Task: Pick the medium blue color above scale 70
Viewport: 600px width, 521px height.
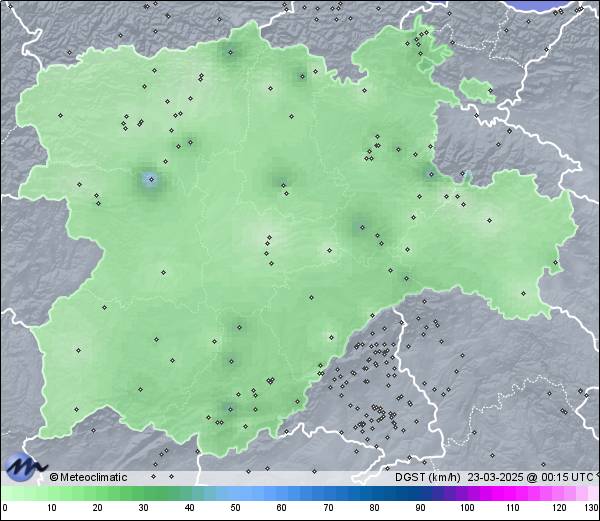Action: tap(328, 493)
